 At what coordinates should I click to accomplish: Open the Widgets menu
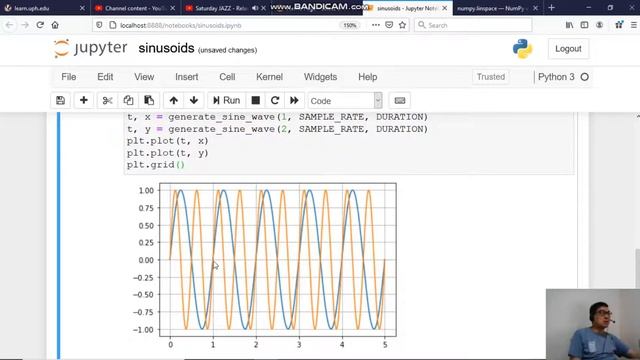click(320, 77)
